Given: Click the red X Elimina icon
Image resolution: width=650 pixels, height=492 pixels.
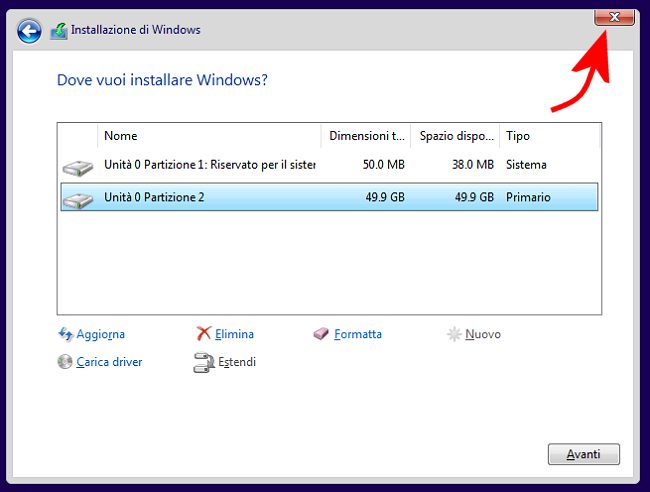Looking at the screenshot, I should tap(204, 333).
